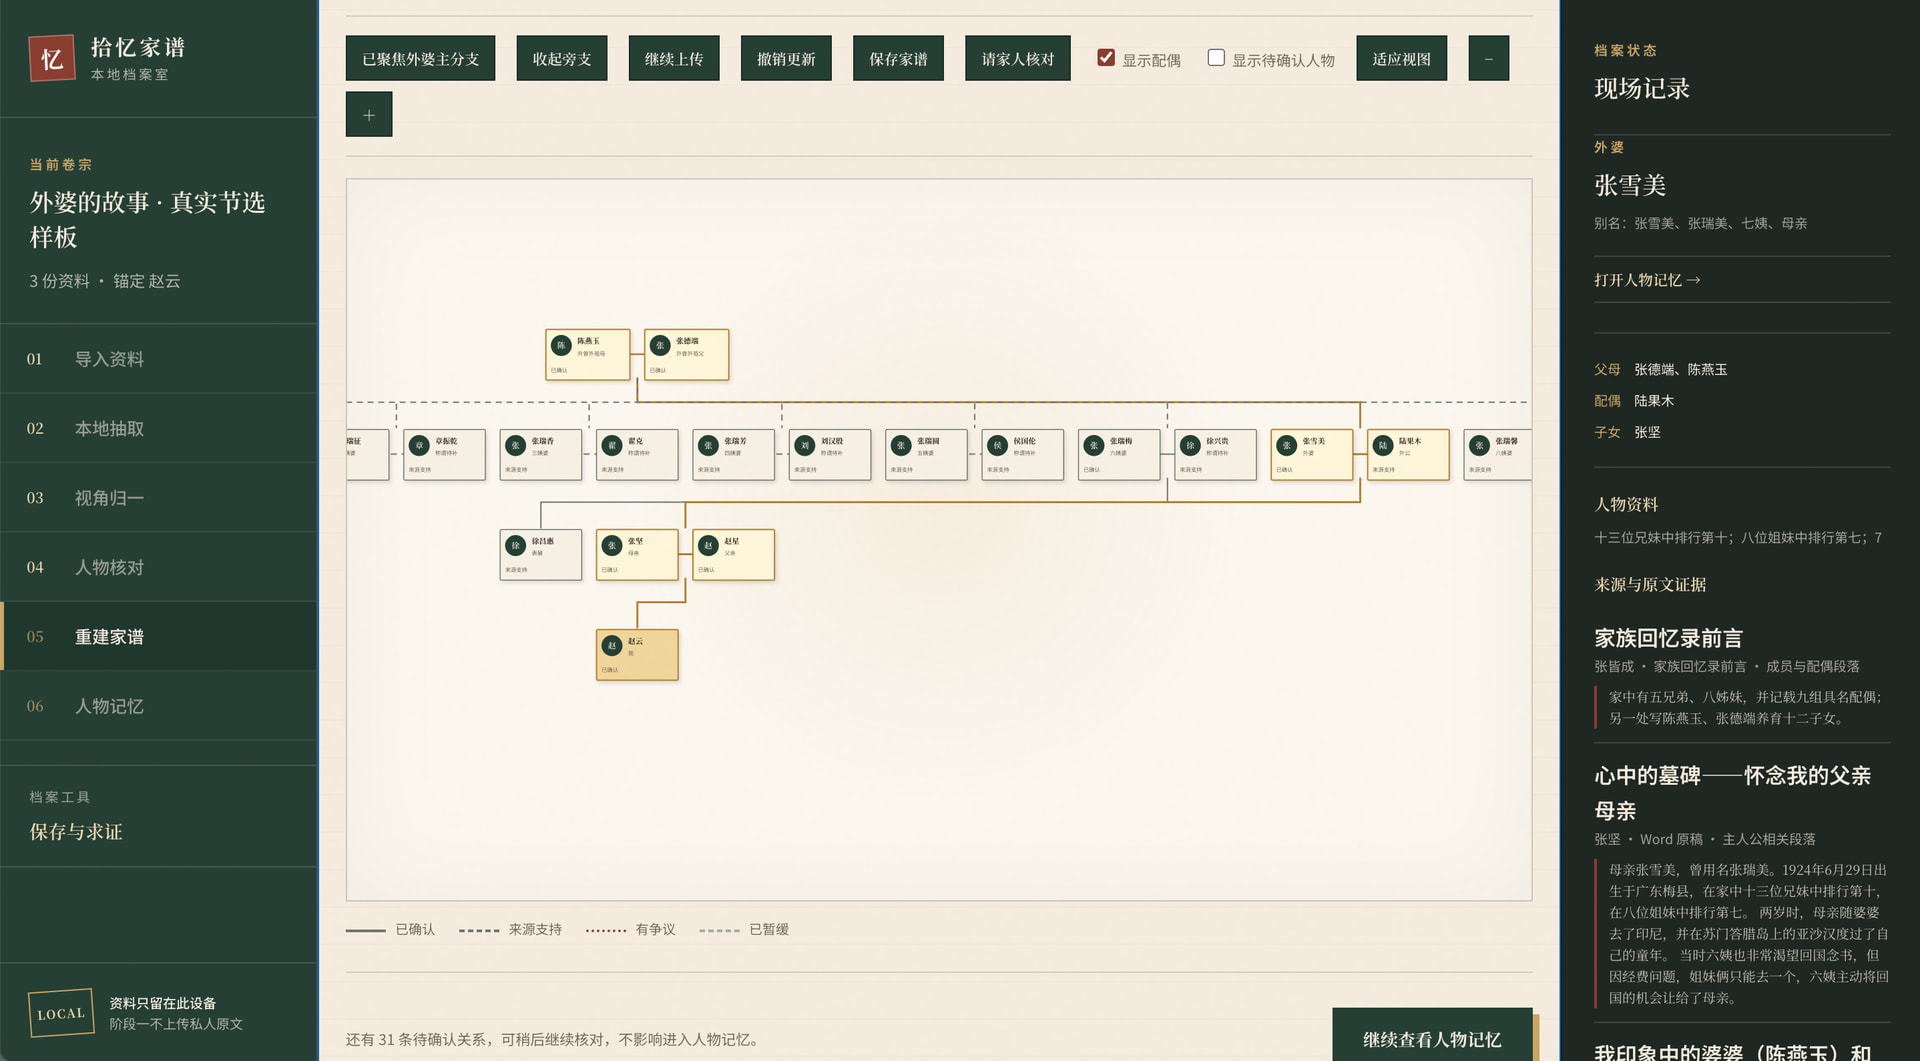The width and height of the screenshot is (1920, 1061).
Task: Click 已聚焦外婆主分支 button
Action: [420, 59]
